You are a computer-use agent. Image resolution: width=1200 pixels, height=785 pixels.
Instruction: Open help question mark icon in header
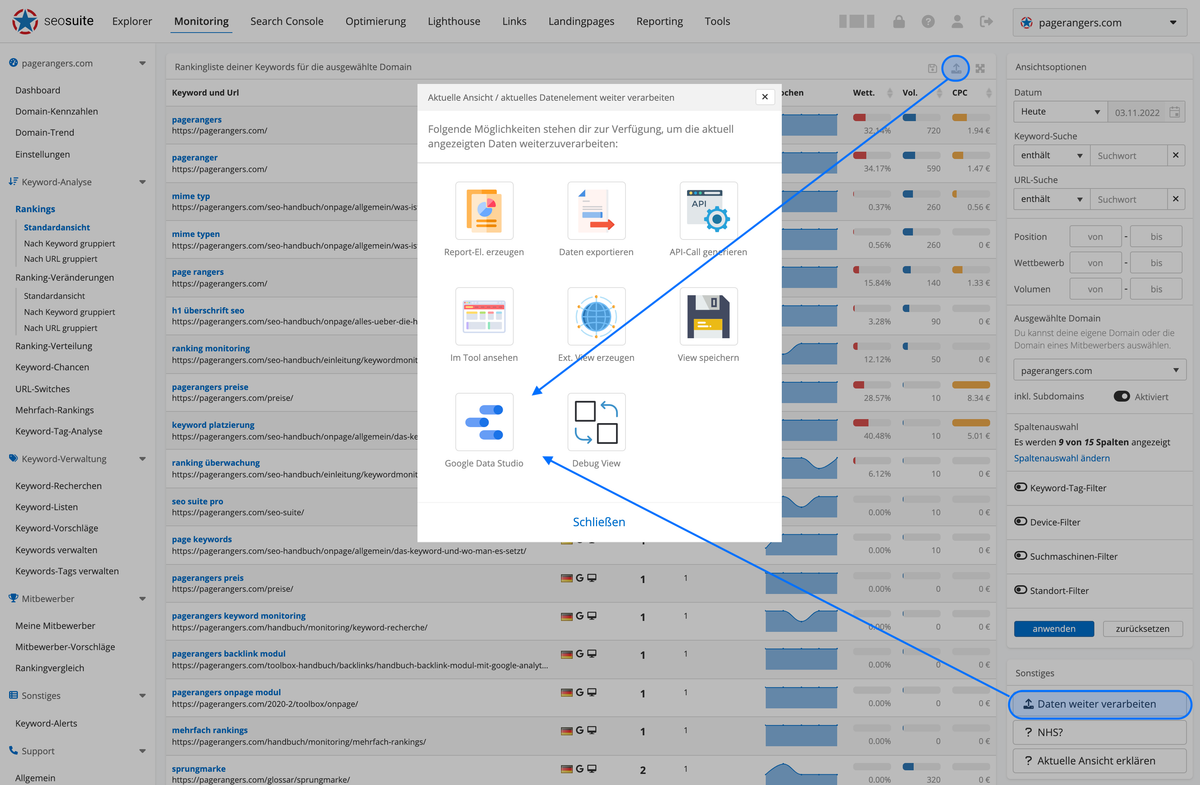[929, 21]
